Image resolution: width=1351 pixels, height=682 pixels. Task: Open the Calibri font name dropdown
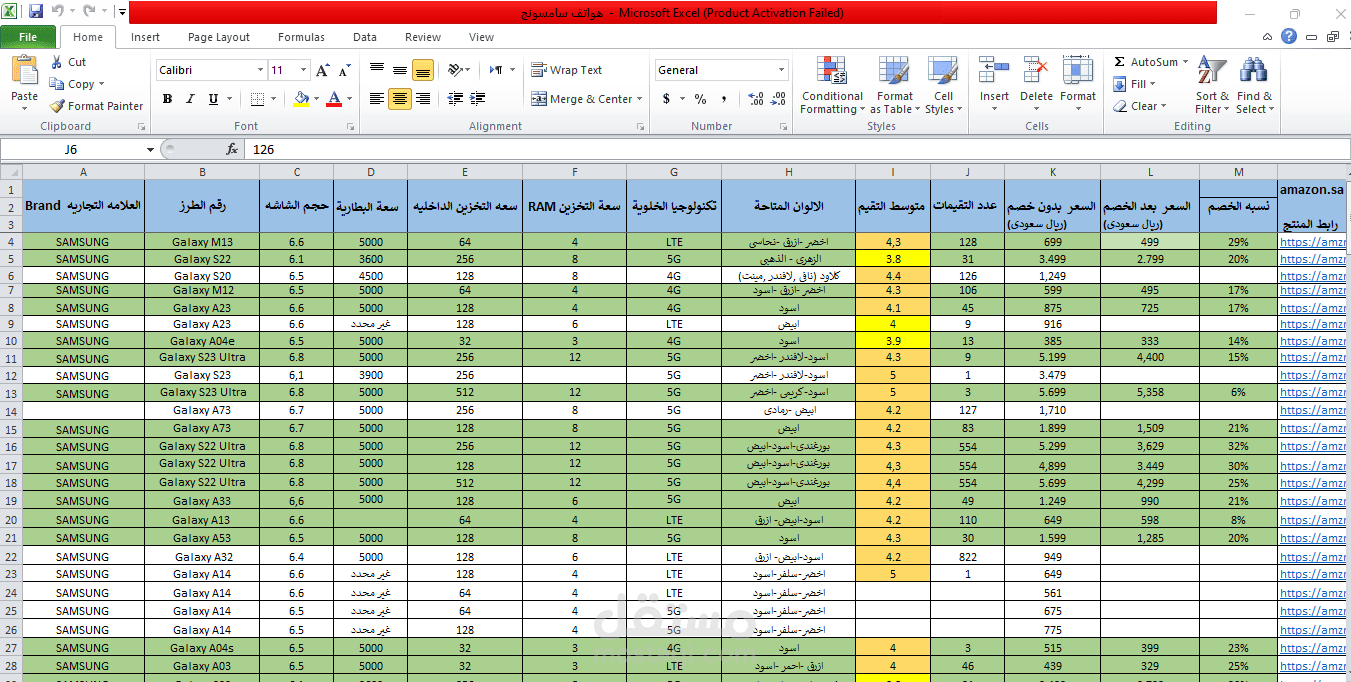point(260,70)
